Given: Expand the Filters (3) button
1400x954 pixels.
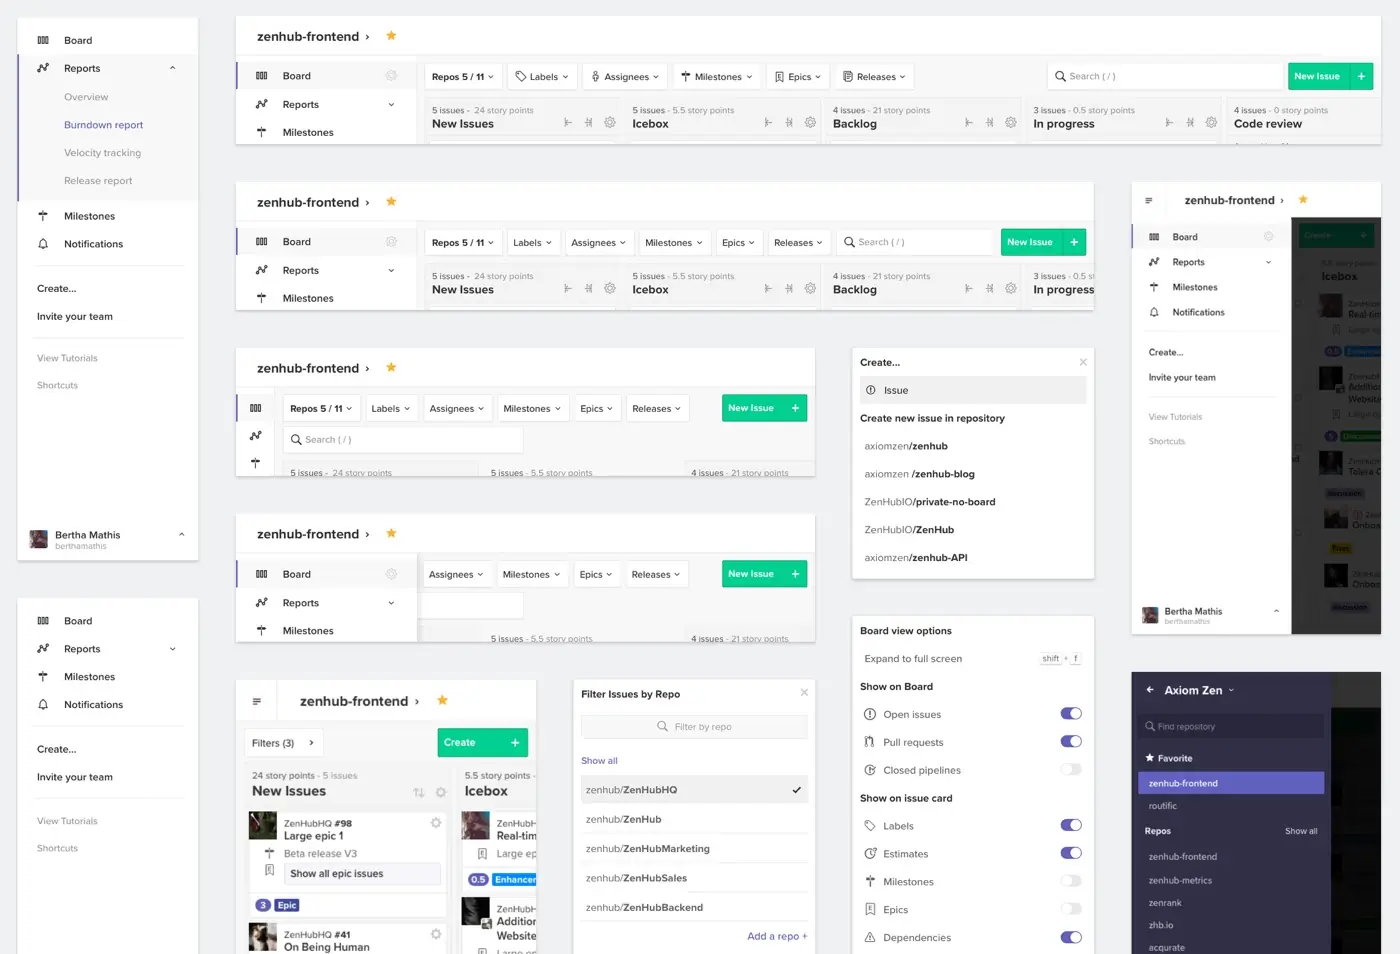Looking at the screenshot, I should pyautogui.click(x=283, y=743).
